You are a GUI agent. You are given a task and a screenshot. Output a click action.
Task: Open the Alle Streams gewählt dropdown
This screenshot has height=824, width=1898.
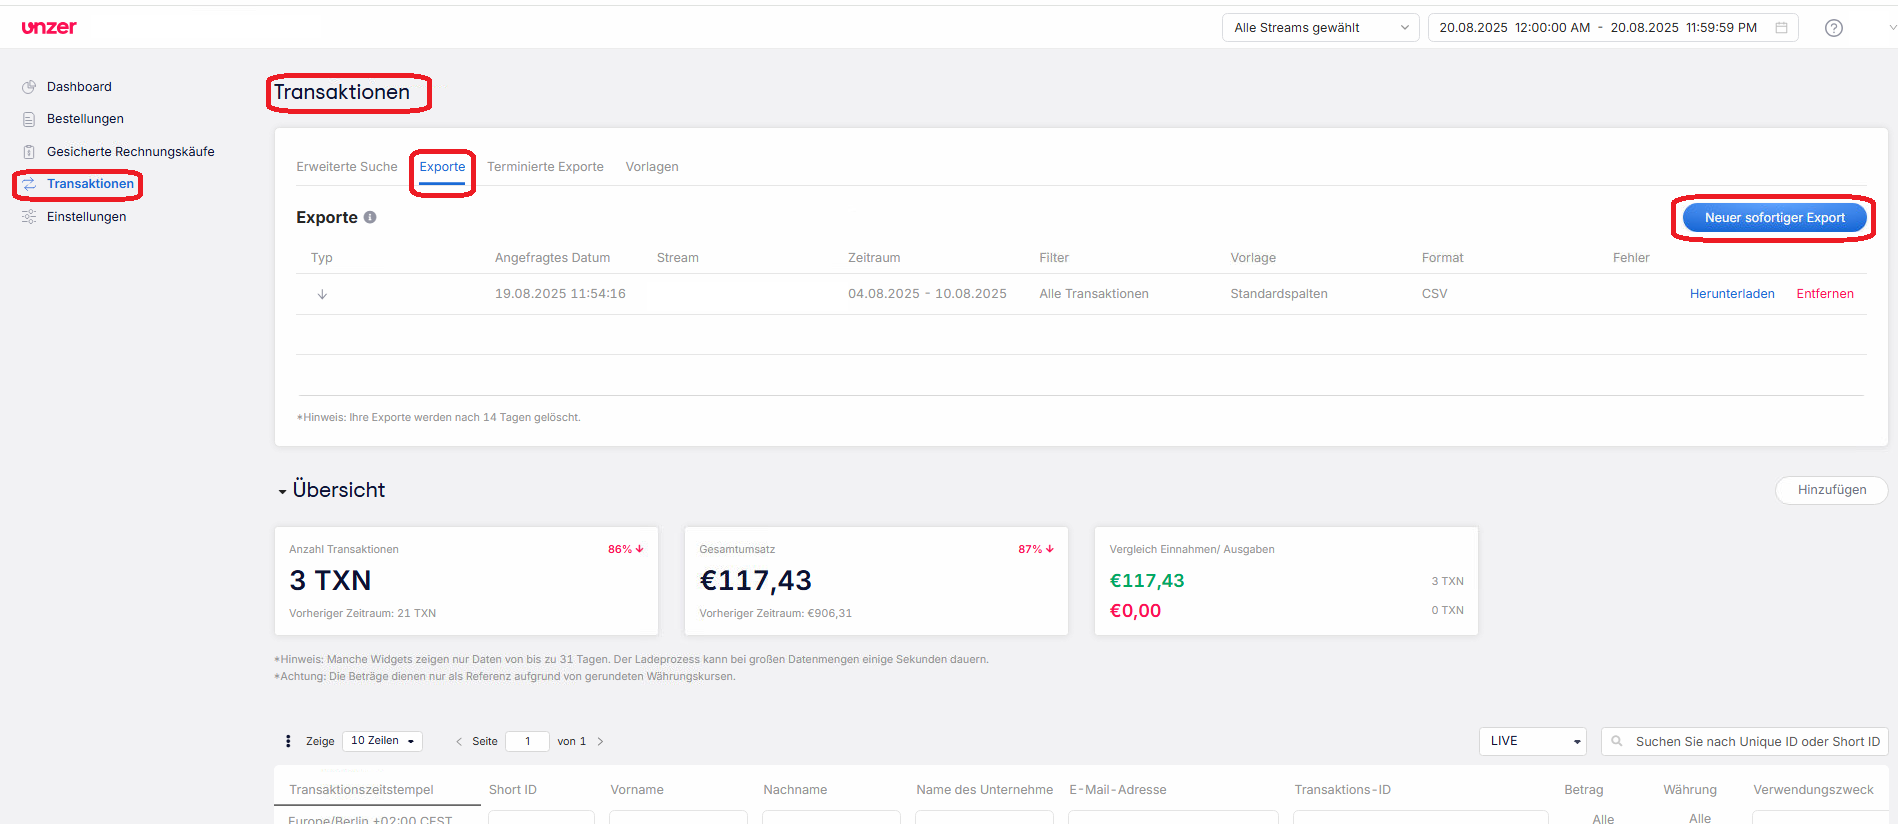[x=1319, y=28]
